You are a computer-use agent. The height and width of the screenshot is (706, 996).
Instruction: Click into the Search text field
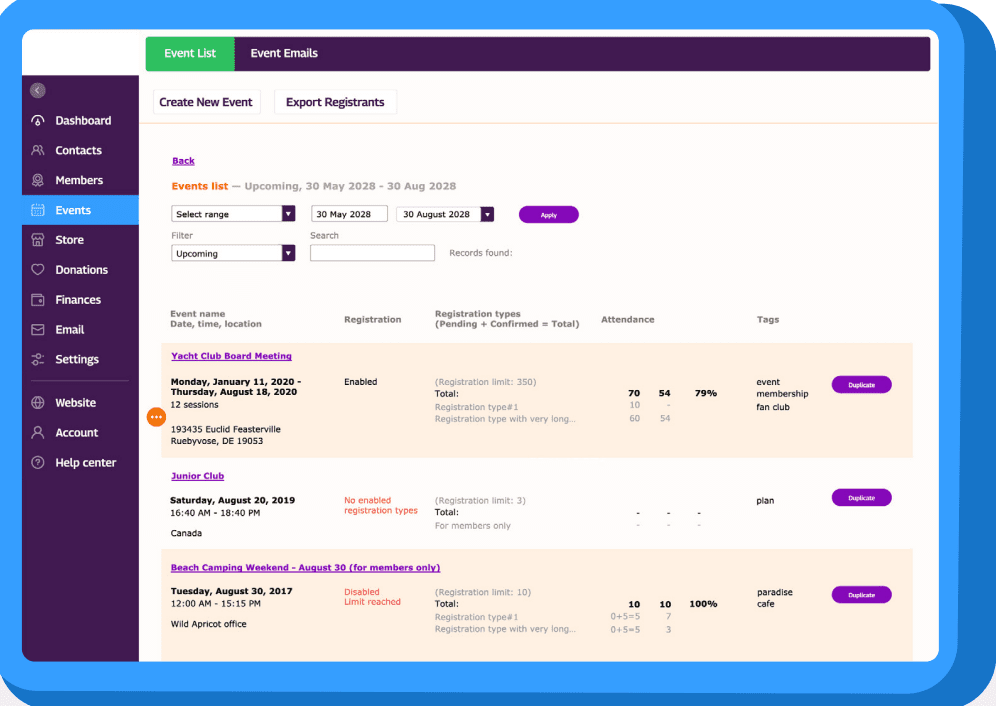point(372,254)
